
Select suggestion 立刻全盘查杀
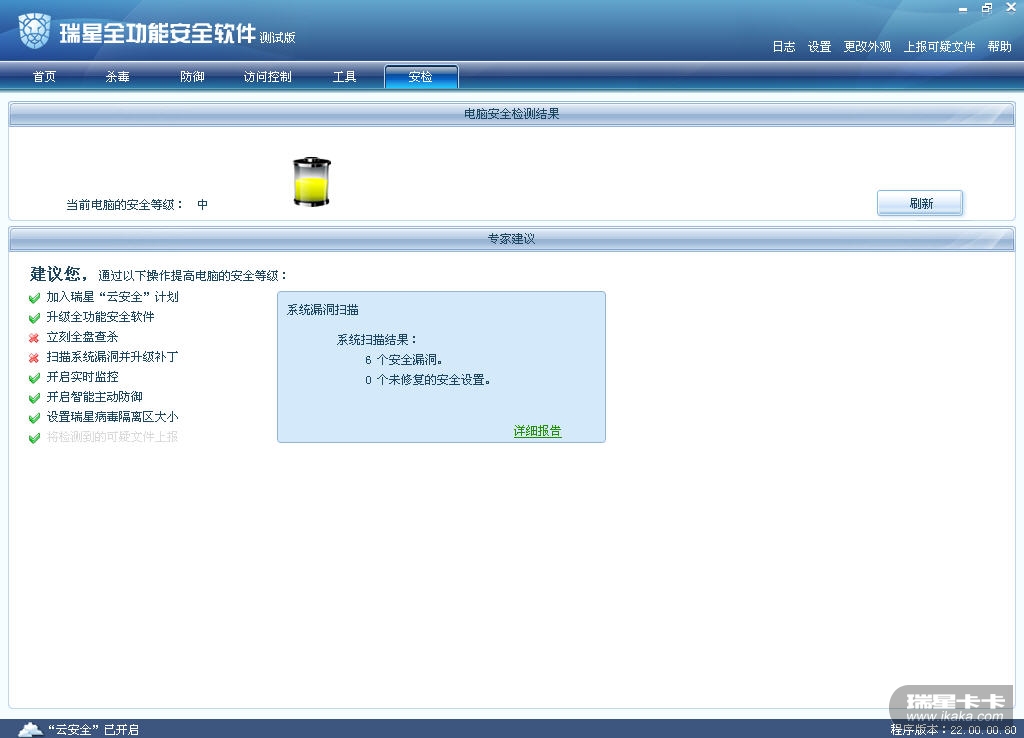pyautogui.click(x=82, y=337)
